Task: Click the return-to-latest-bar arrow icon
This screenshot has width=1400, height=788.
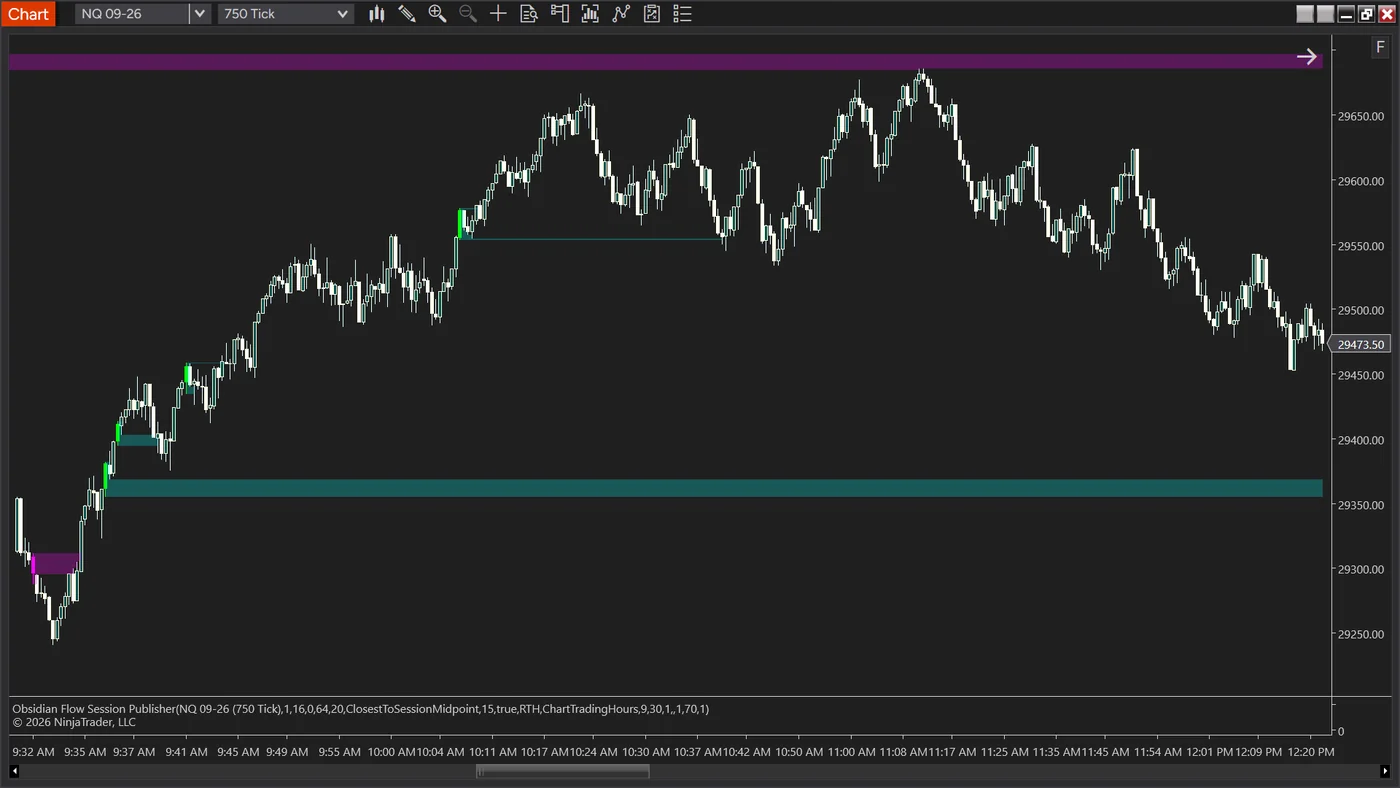Action: (1307, 57)
